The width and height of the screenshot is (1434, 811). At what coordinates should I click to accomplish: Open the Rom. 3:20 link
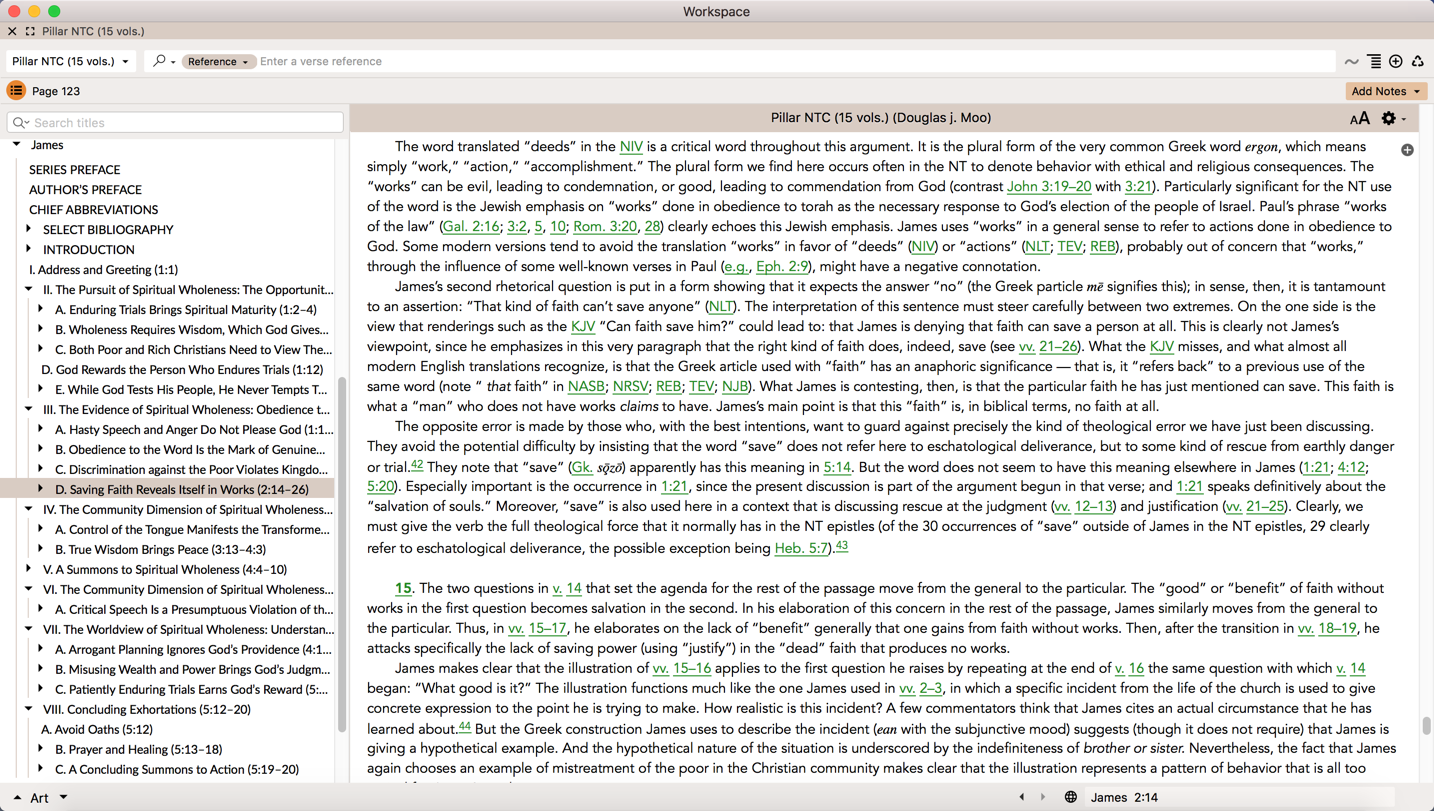coord(604,226)
